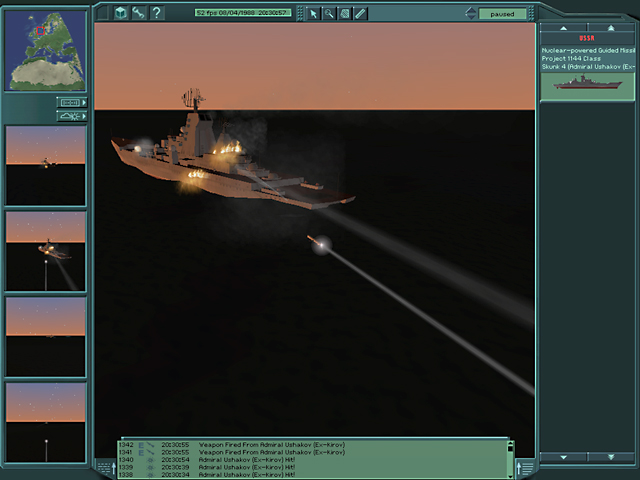The width and height of the screenshot is (640, 480).
Task: Click the toolbar grip left of pointer tool
Action: tap(300, 14)
